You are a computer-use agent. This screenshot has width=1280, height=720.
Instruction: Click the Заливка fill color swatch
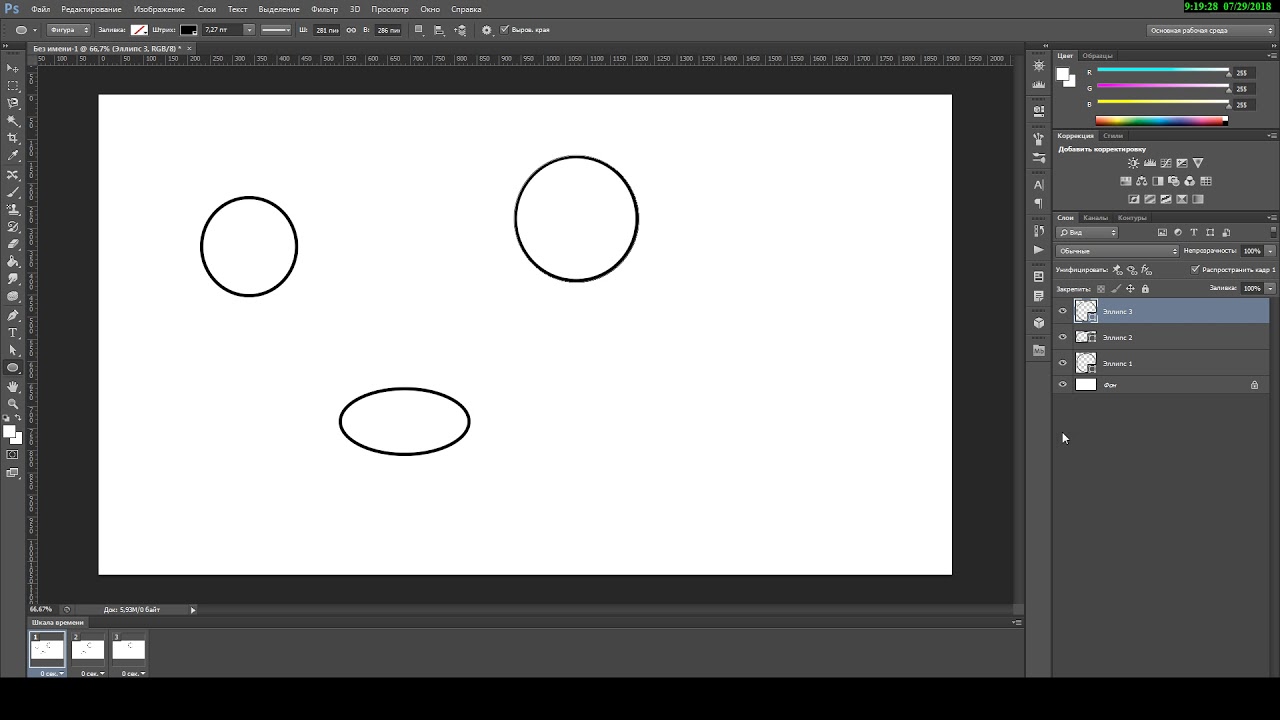click(139, 30)
